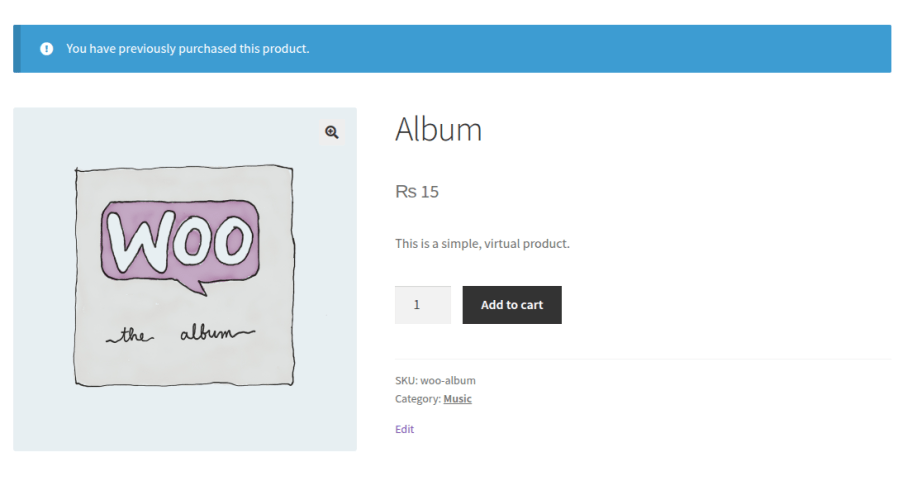Click the "previously purchased" notice message
This screenshot has width=898, height=481.
pyautogui.click(x=188, y=48)
